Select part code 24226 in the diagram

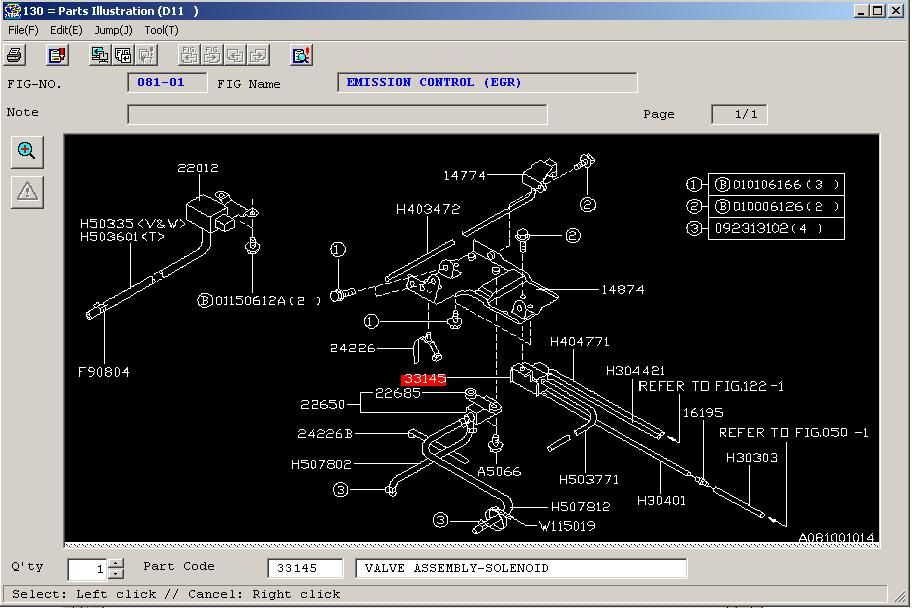click(x=352, y=348)
